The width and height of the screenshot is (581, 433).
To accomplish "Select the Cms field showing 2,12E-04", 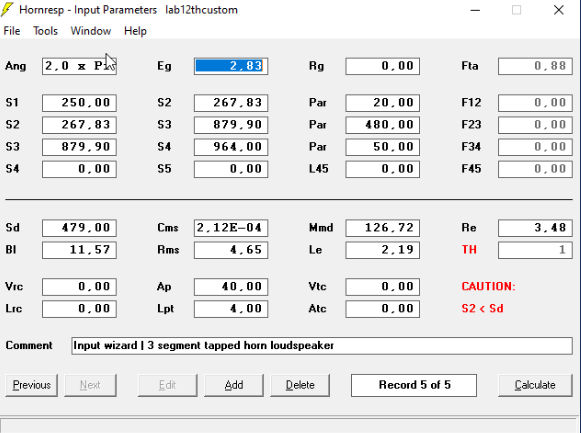I will pos(231,228).
